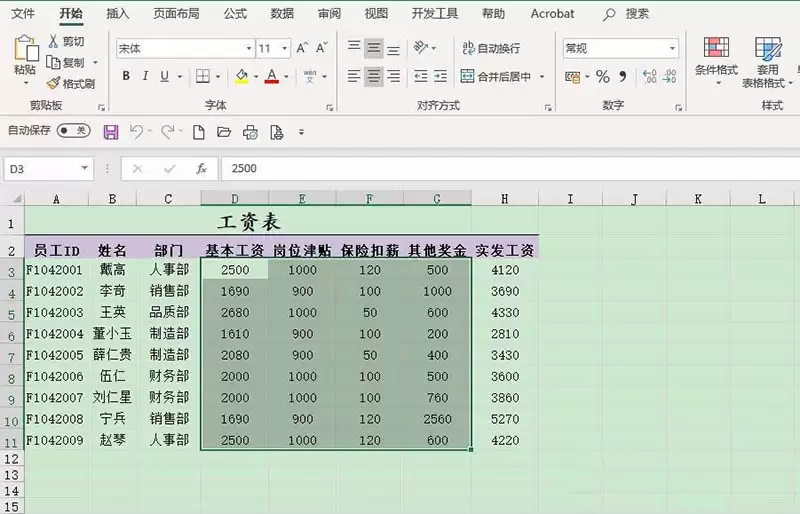
Task: Open the 公式 (Formulas) tab
Action: 235,14
